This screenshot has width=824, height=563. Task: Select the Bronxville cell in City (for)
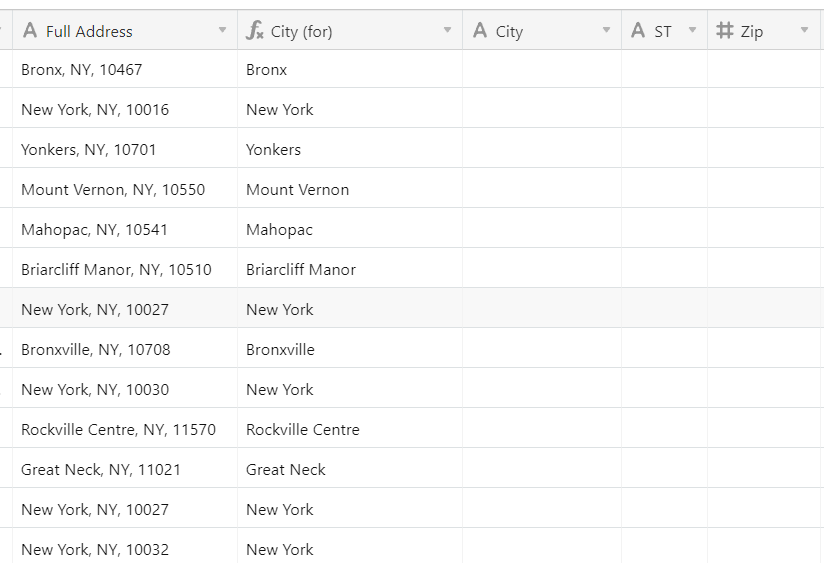(x=350, y=349)
